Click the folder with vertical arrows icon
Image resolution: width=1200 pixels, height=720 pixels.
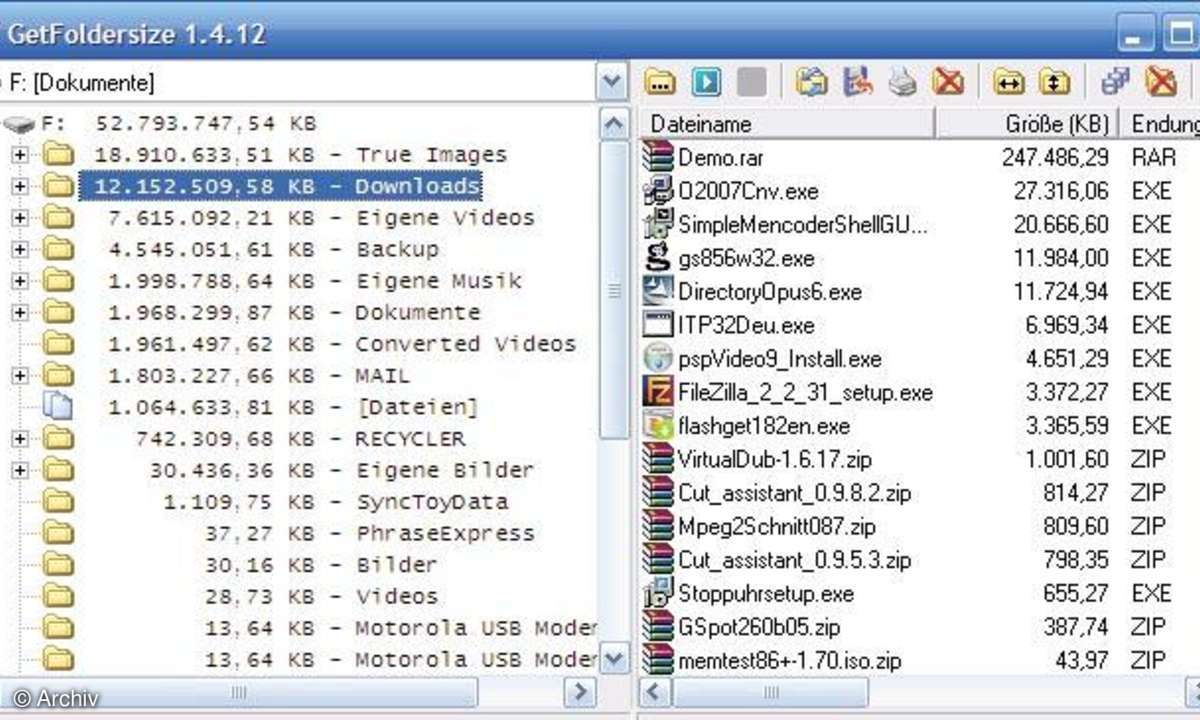(x=1054, y=82)
